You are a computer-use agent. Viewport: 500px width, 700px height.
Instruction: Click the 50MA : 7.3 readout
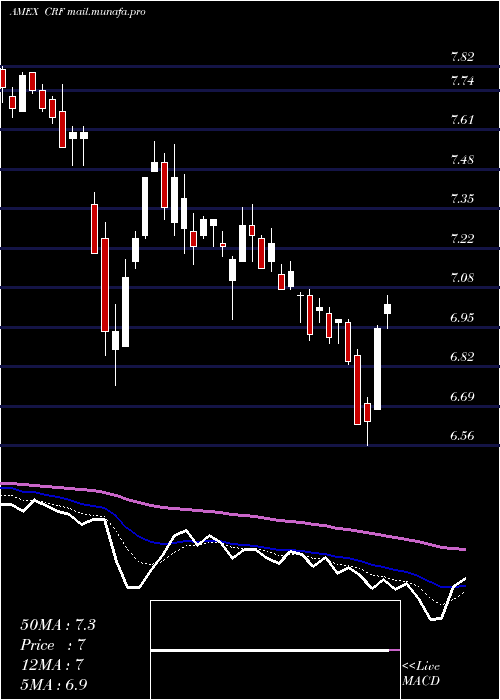point(58,625)
